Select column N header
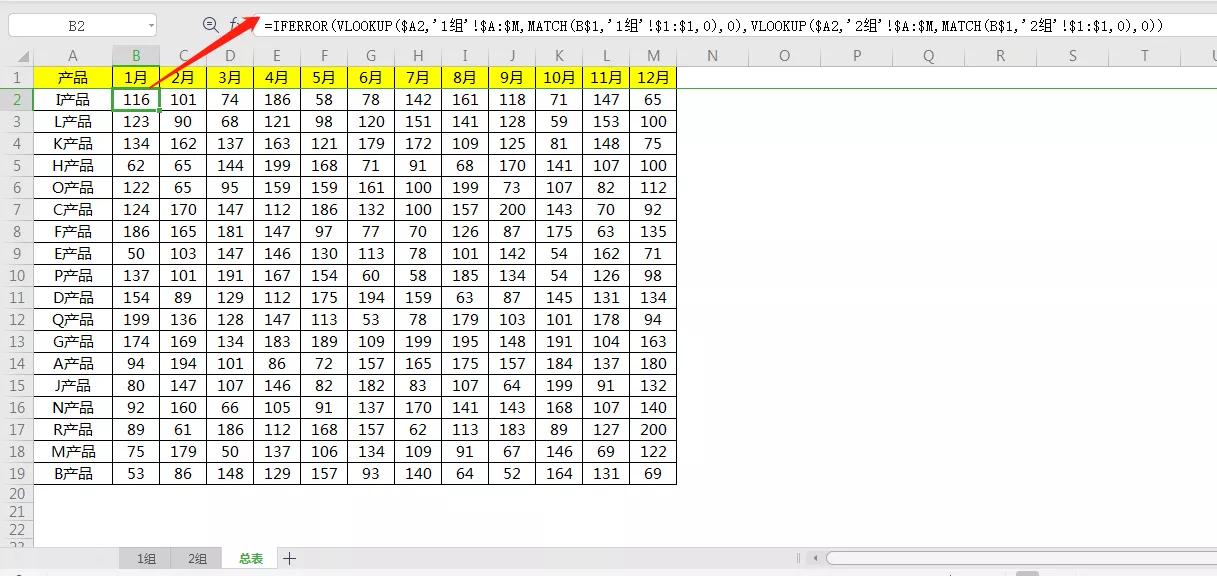The image size is (1217, 576). (x=712, y=56)
